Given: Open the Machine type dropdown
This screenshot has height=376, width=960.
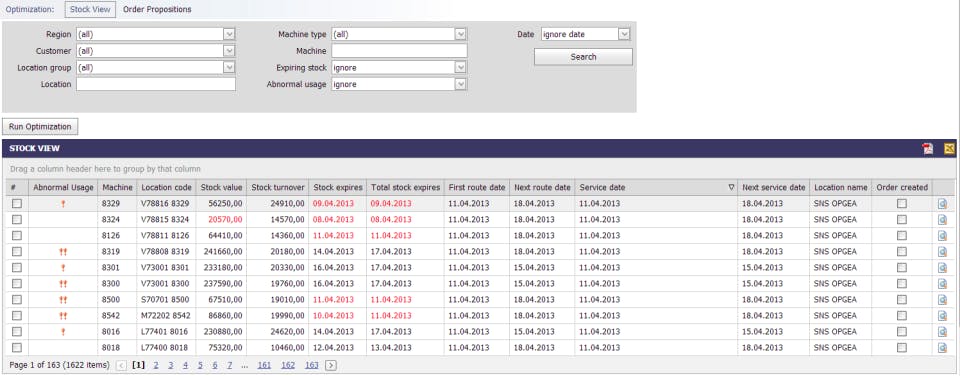Looking at the screenshot, I should coord(461,34).
